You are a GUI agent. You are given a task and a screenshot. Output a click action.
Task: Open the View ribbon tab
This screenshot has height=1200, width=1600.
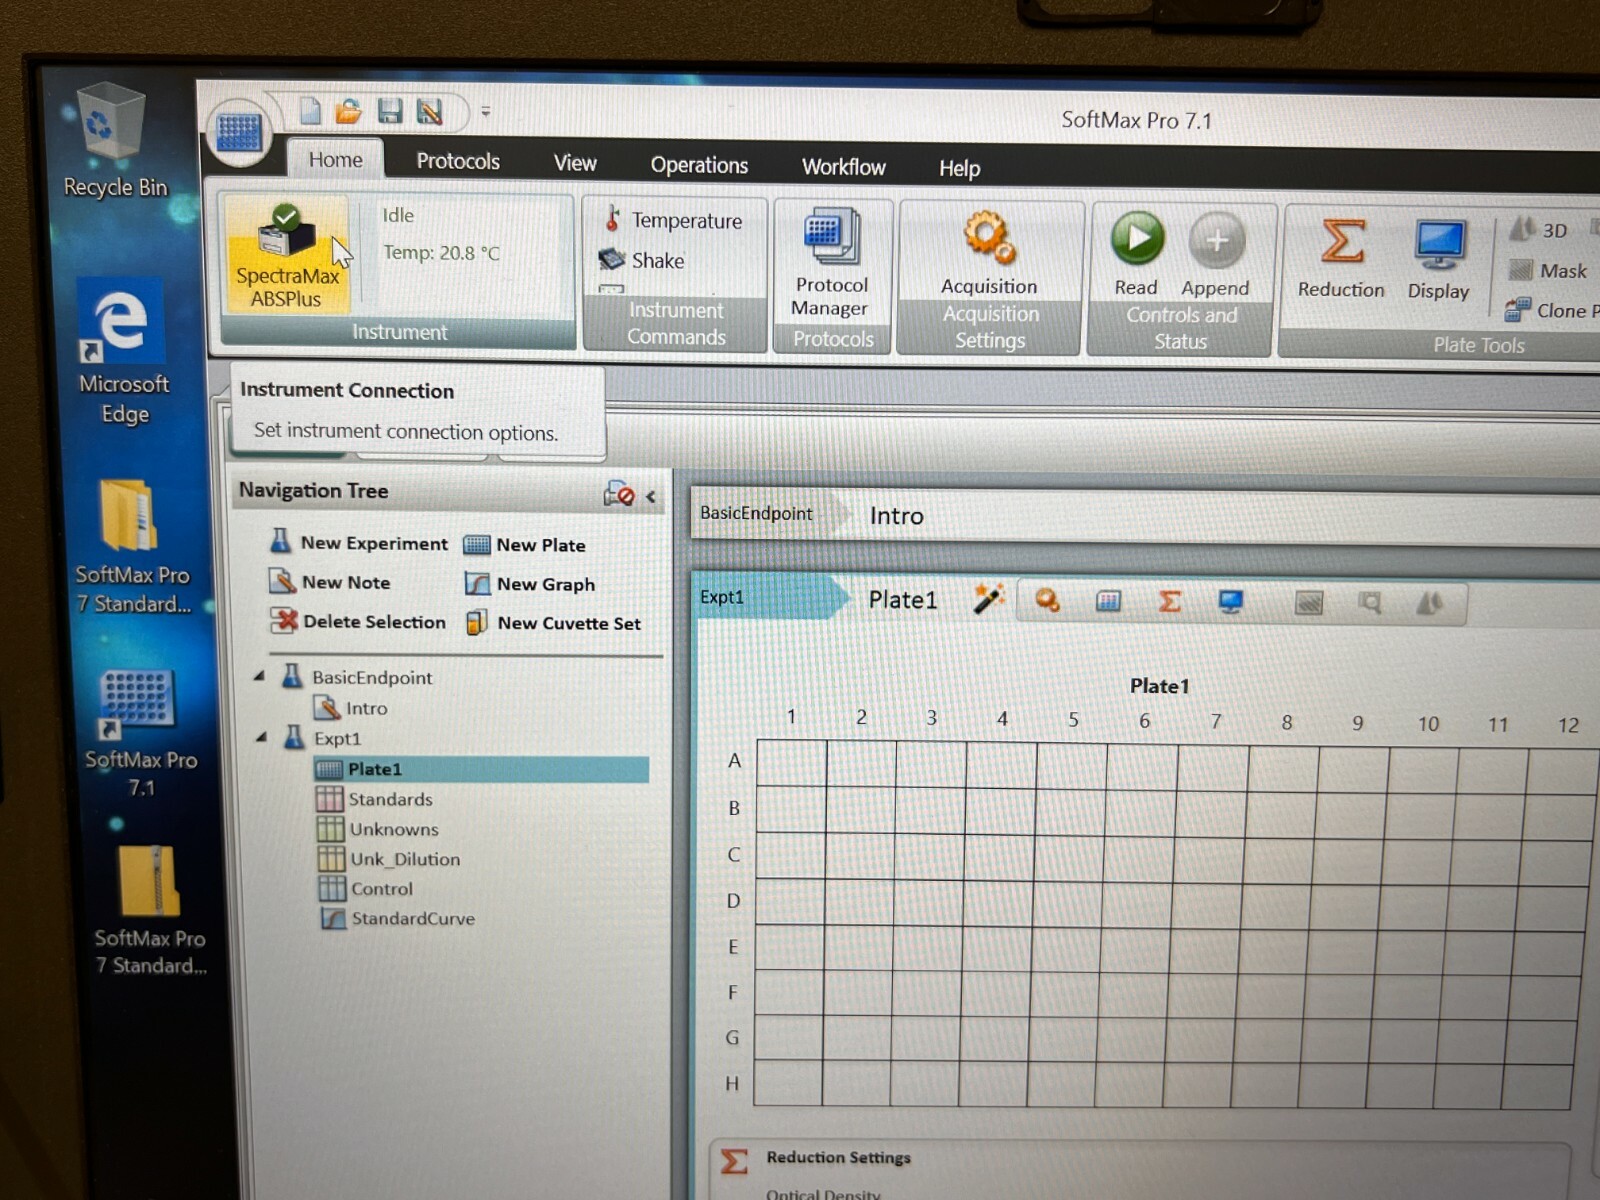(x=575, y=163)
